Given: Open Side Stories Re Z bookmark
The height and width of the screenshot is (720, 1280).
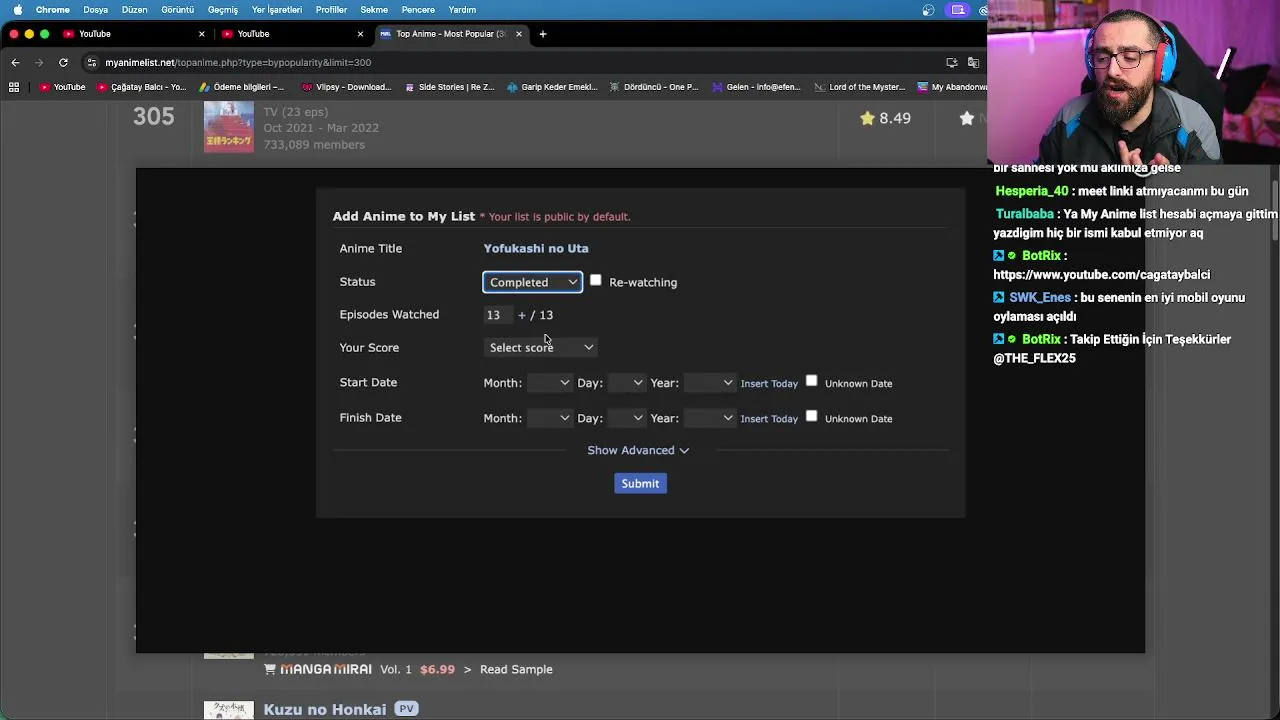Looking at the screenshot, I should [x=449, y=87].
